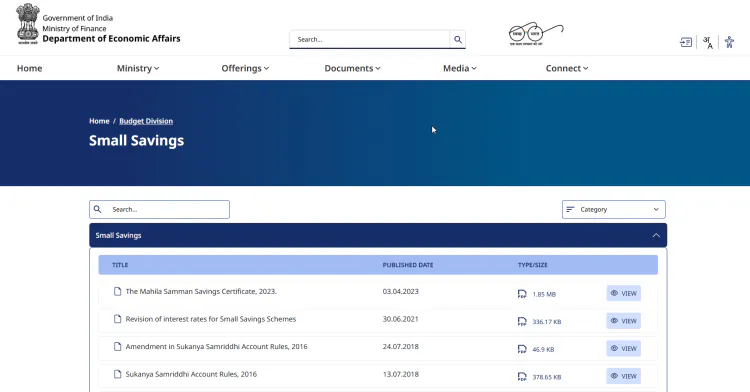The width and height of the screenshot is (750, 392).
Task: Open 'Amendment in Sukanya Samriddhi Account Rules, 2016' title
Action: tap(216, 347)
